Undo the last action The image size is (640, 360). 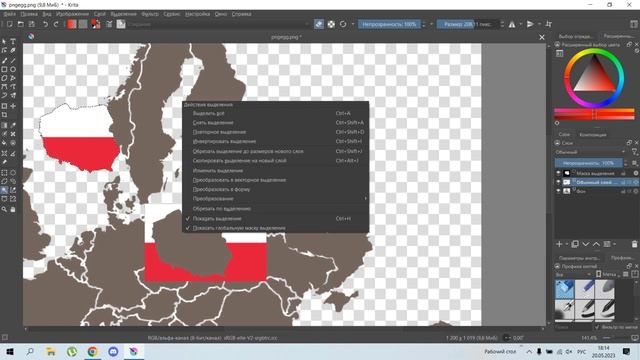point(45,24)
